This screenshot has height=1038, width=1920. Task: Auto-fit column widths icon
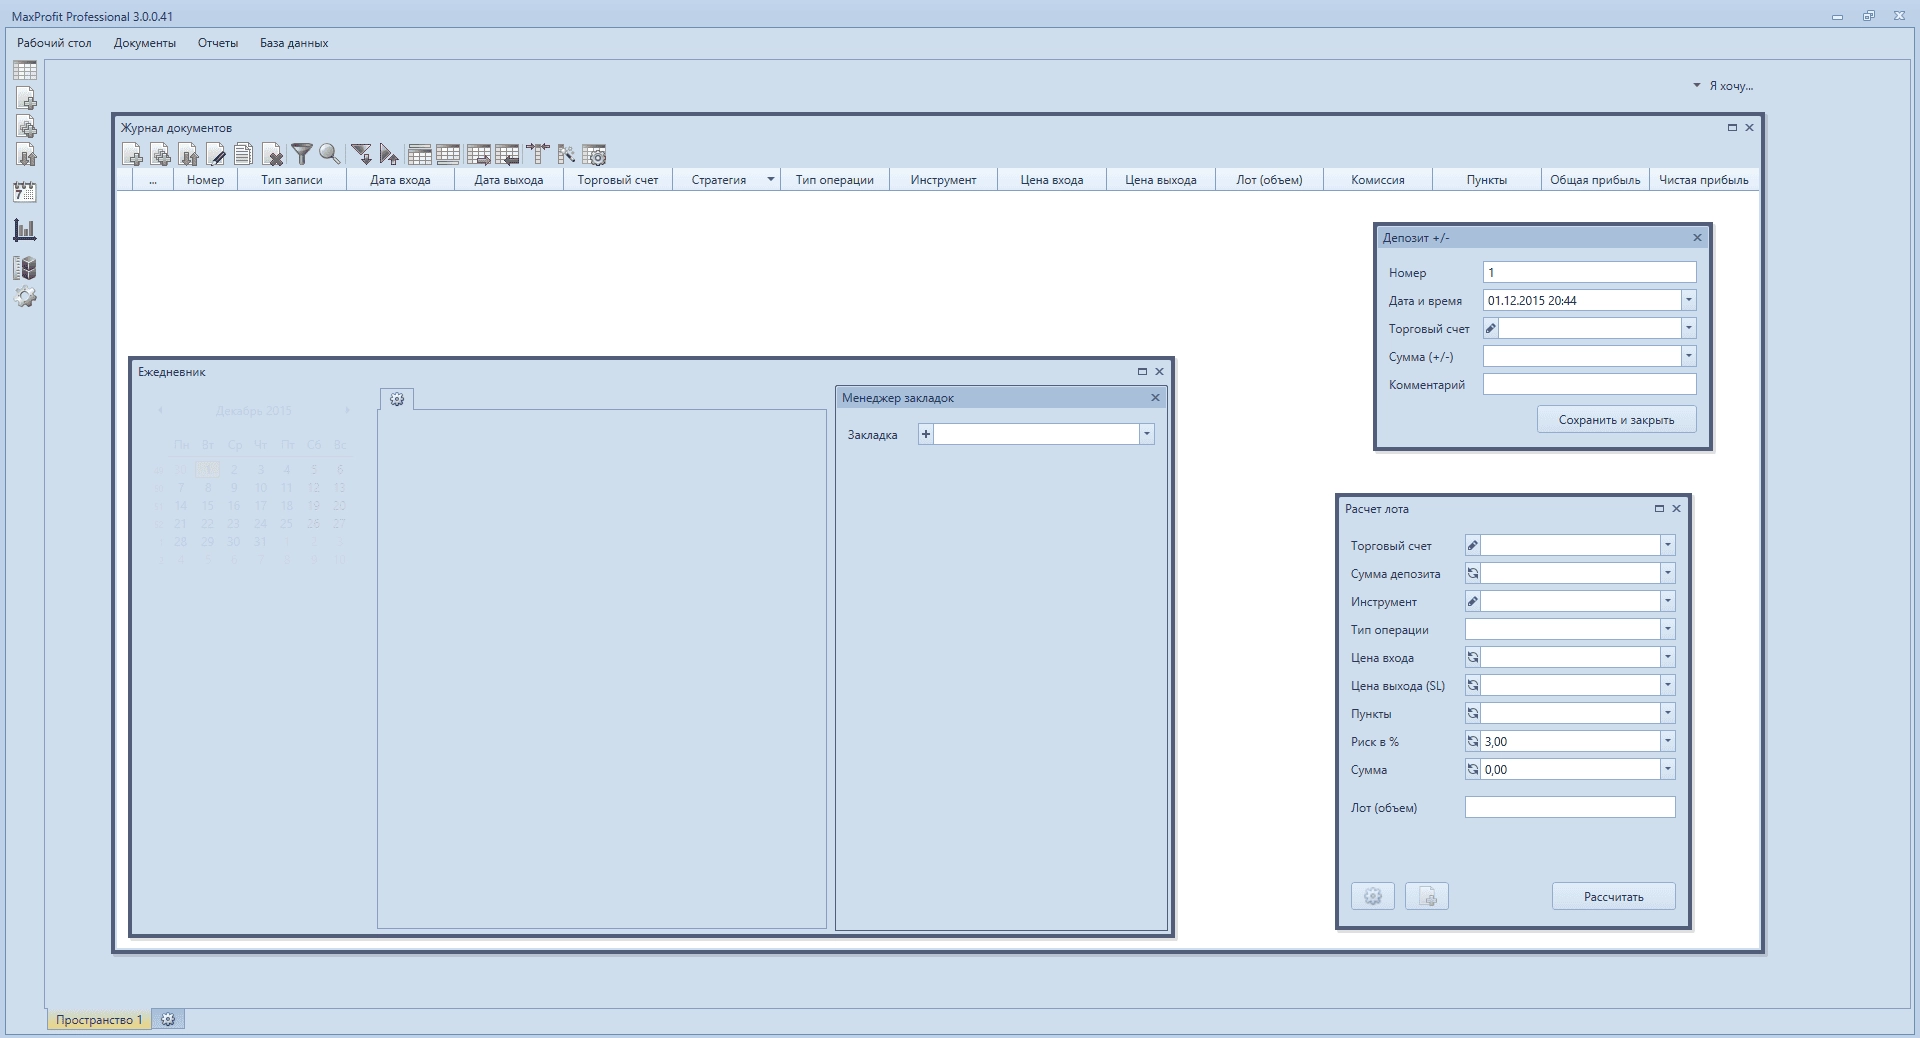[538, 154]
